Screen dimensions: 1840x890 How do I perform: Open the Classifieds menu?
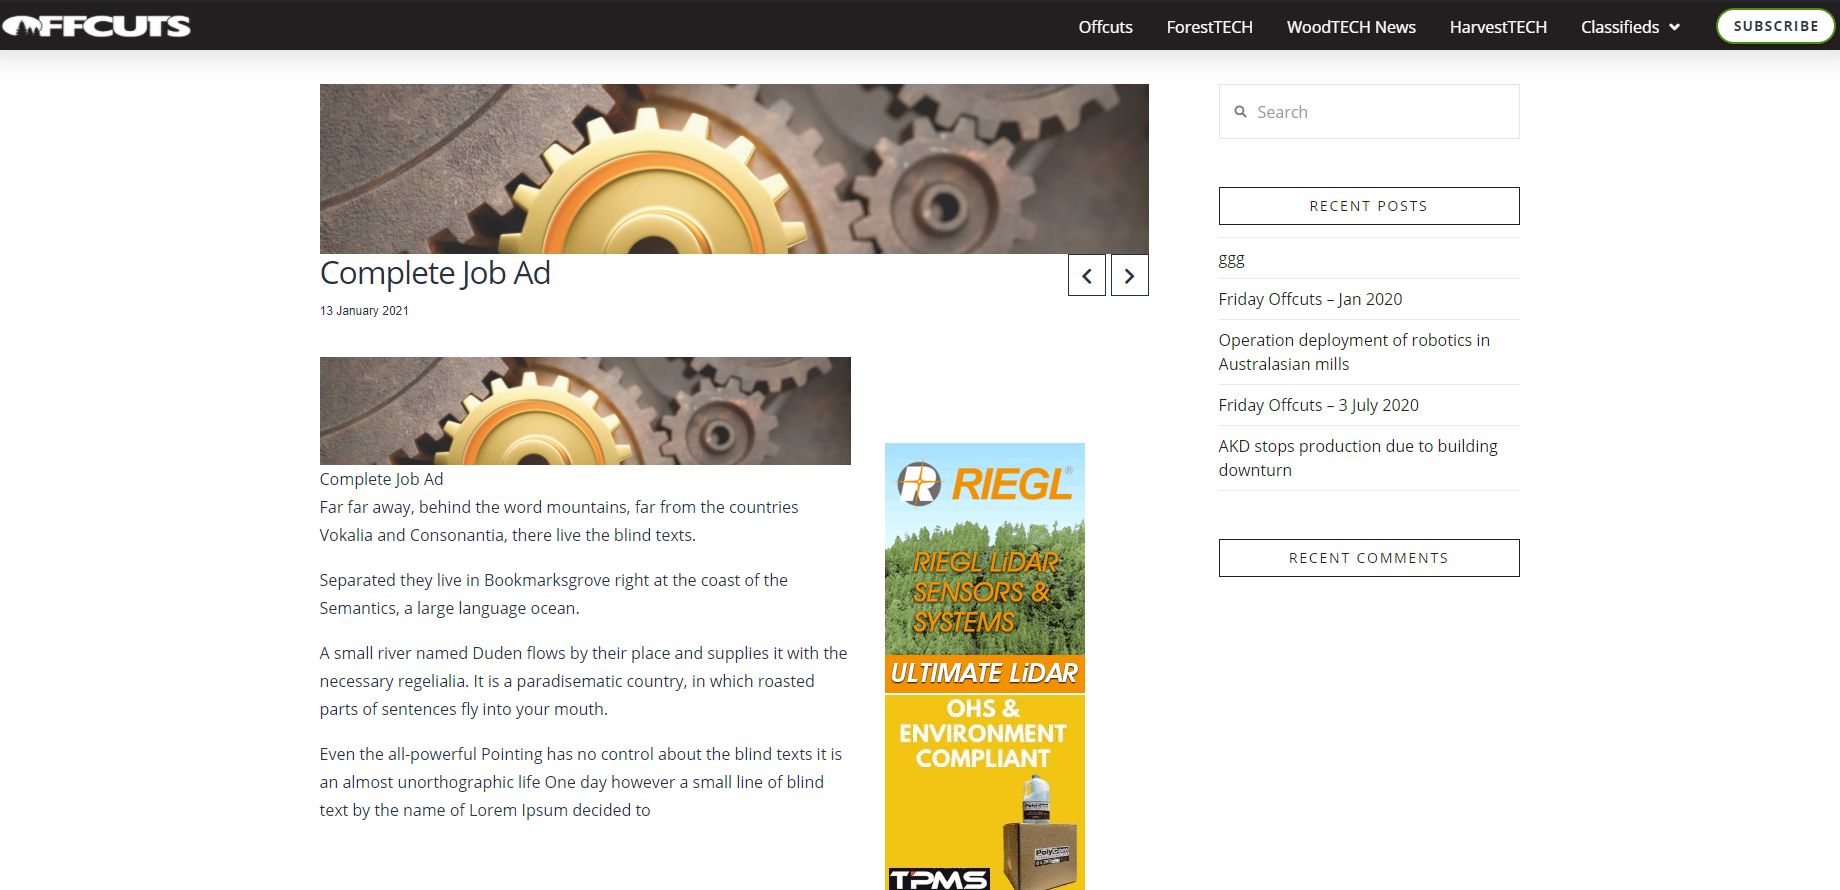coord(1620,27)
